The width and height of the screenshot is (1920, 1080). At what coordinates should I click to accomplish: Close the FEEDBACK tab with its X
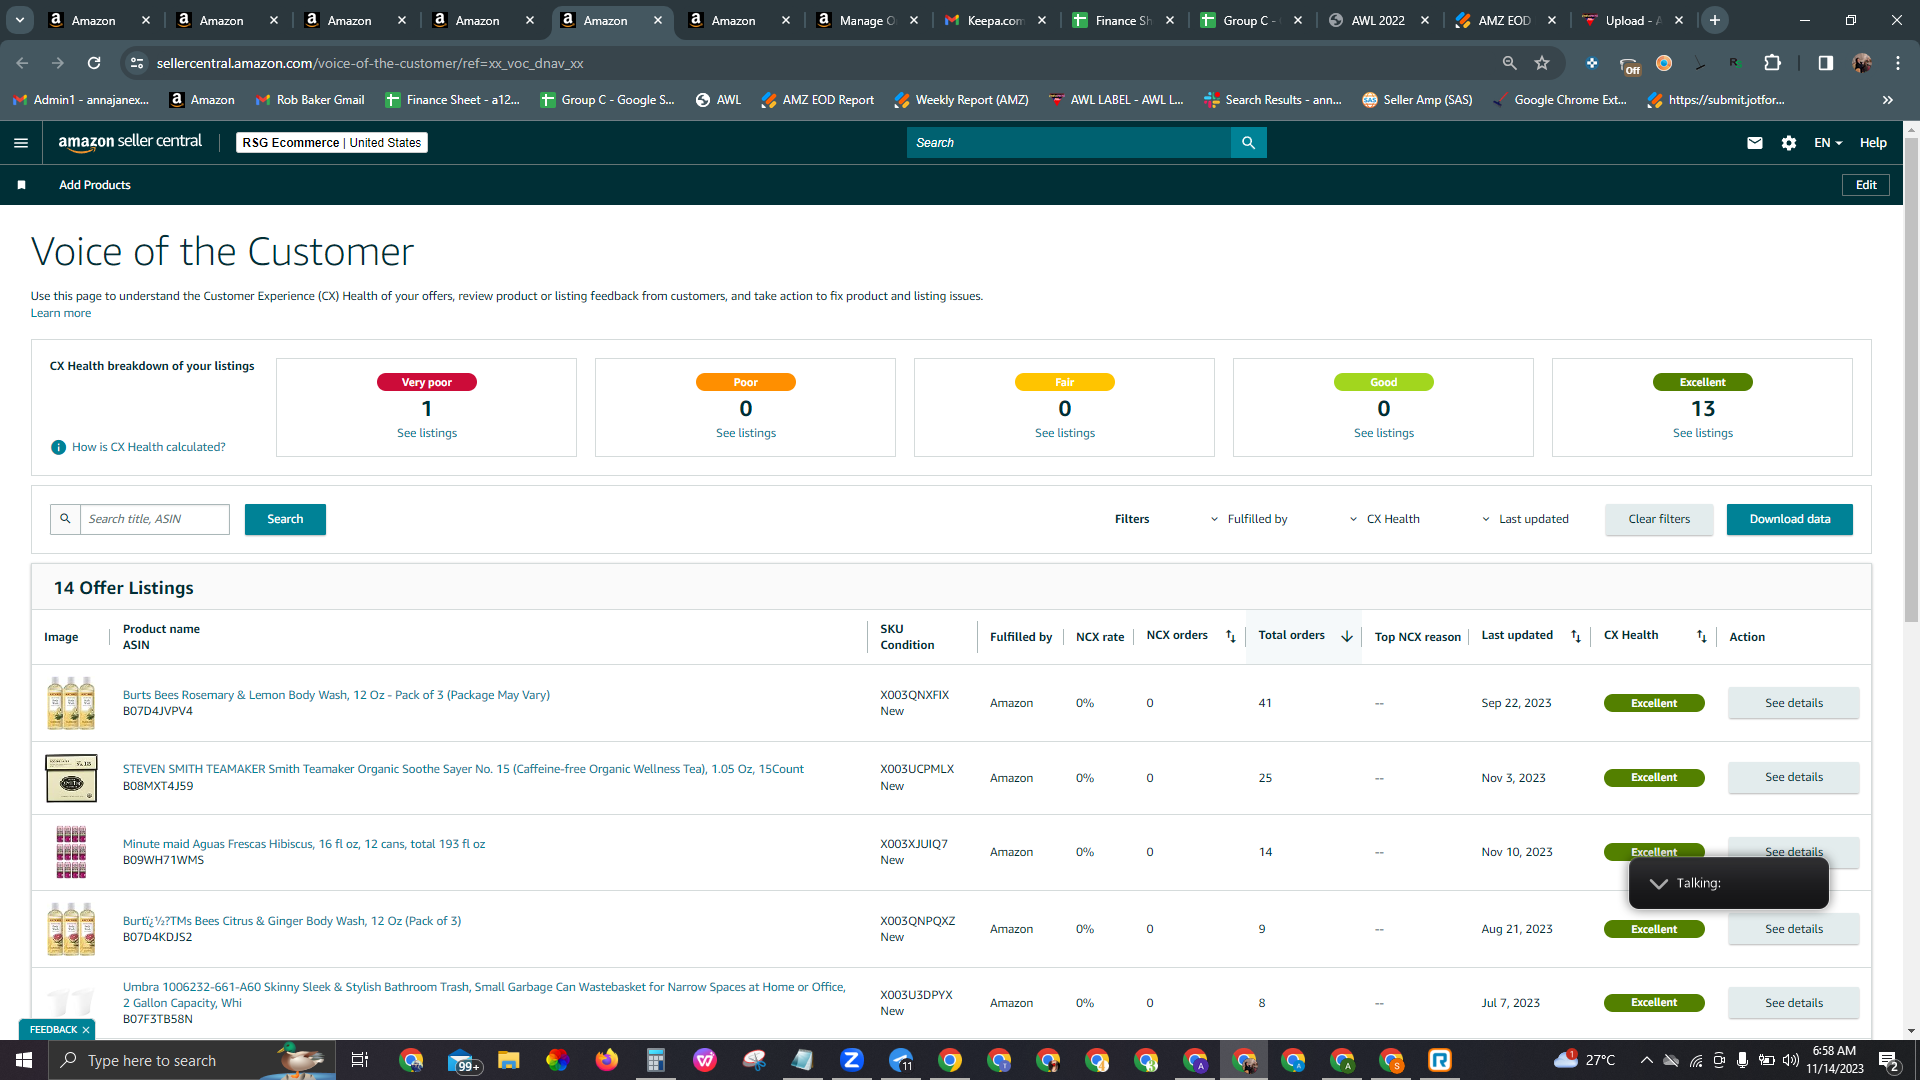pyautogui.click(x=86, y=1030)
